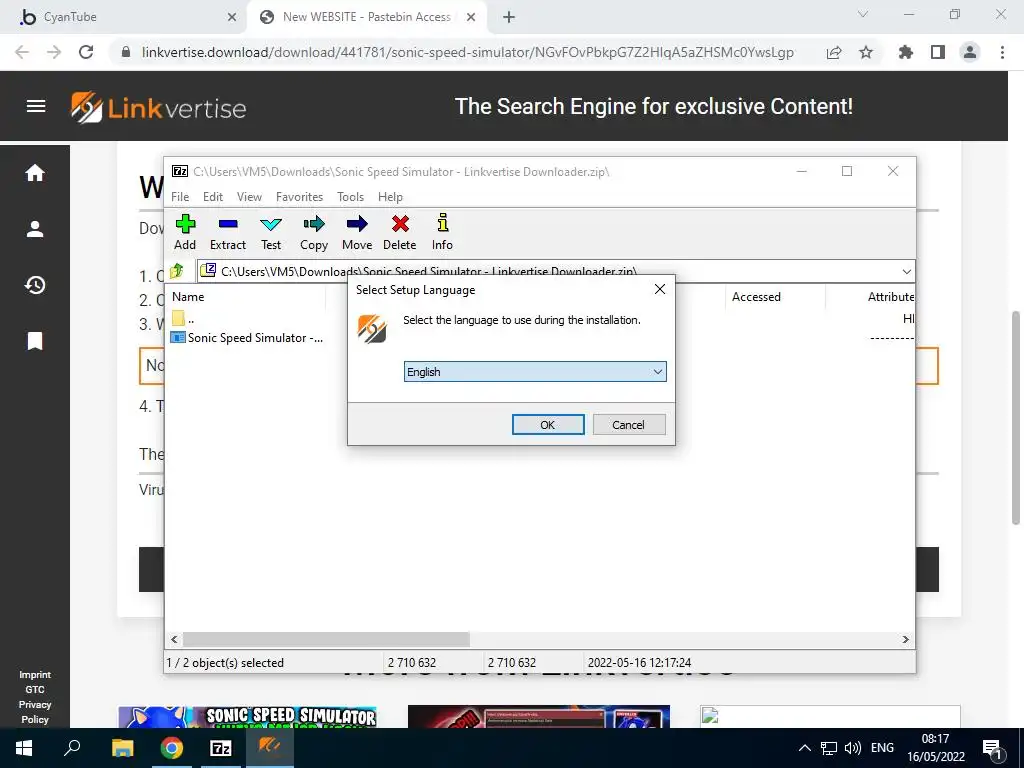The height and width of the screenshot is (768, 1024).
Task: Open Chrome profile avatar
Action: pyautogui.click(x=970, y=52)
